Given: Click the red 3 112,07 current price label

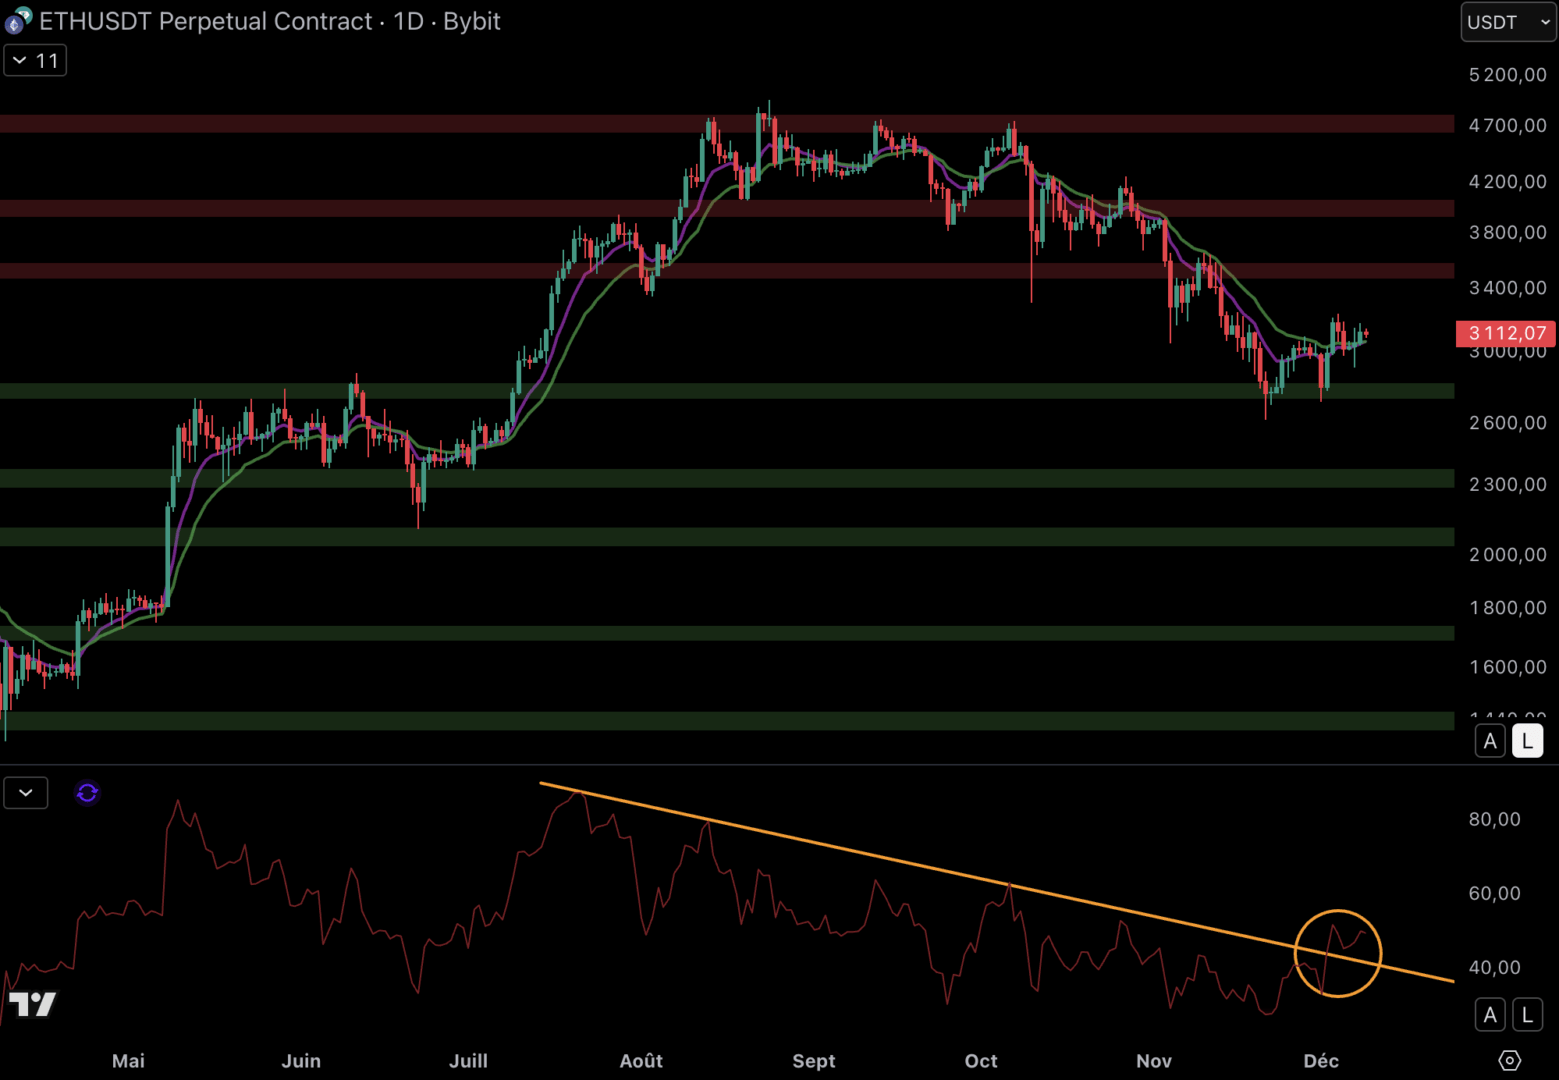Looking at the screenshot, I should (x=1506, y=333).
